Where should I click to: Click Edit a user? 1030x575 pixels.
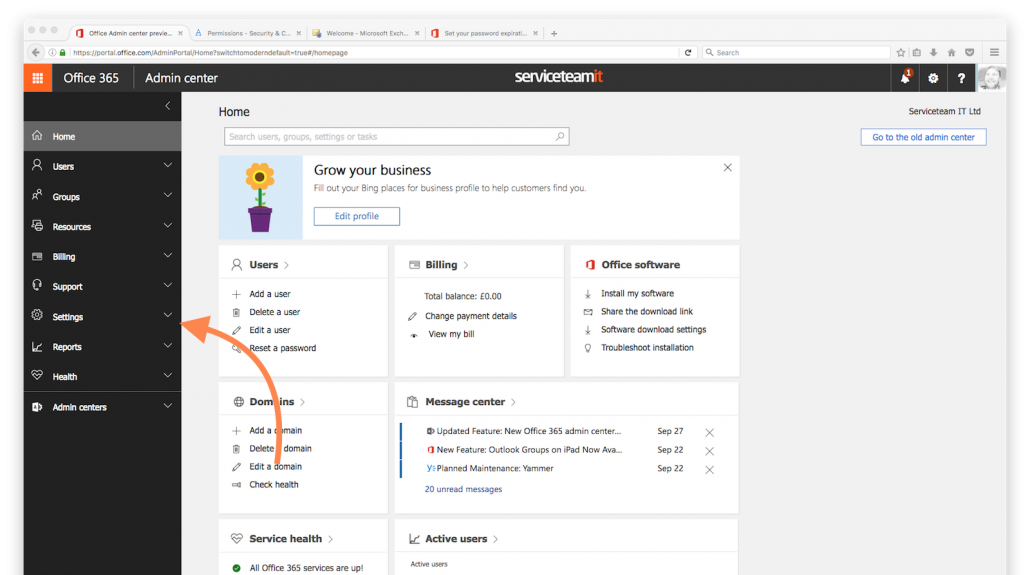tap(269, 330)
